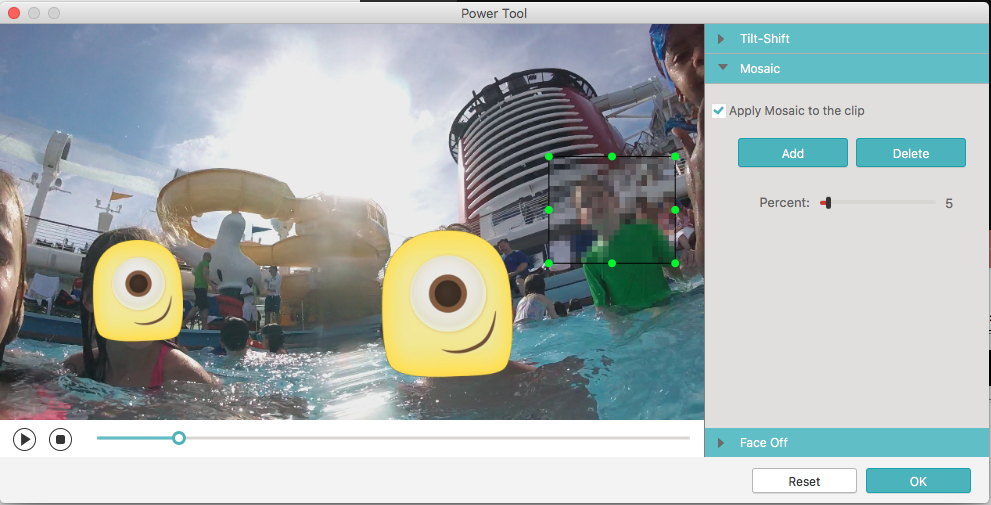
Task: Click the mosaic box top-right handle
Action: click(x=675, y=156)
